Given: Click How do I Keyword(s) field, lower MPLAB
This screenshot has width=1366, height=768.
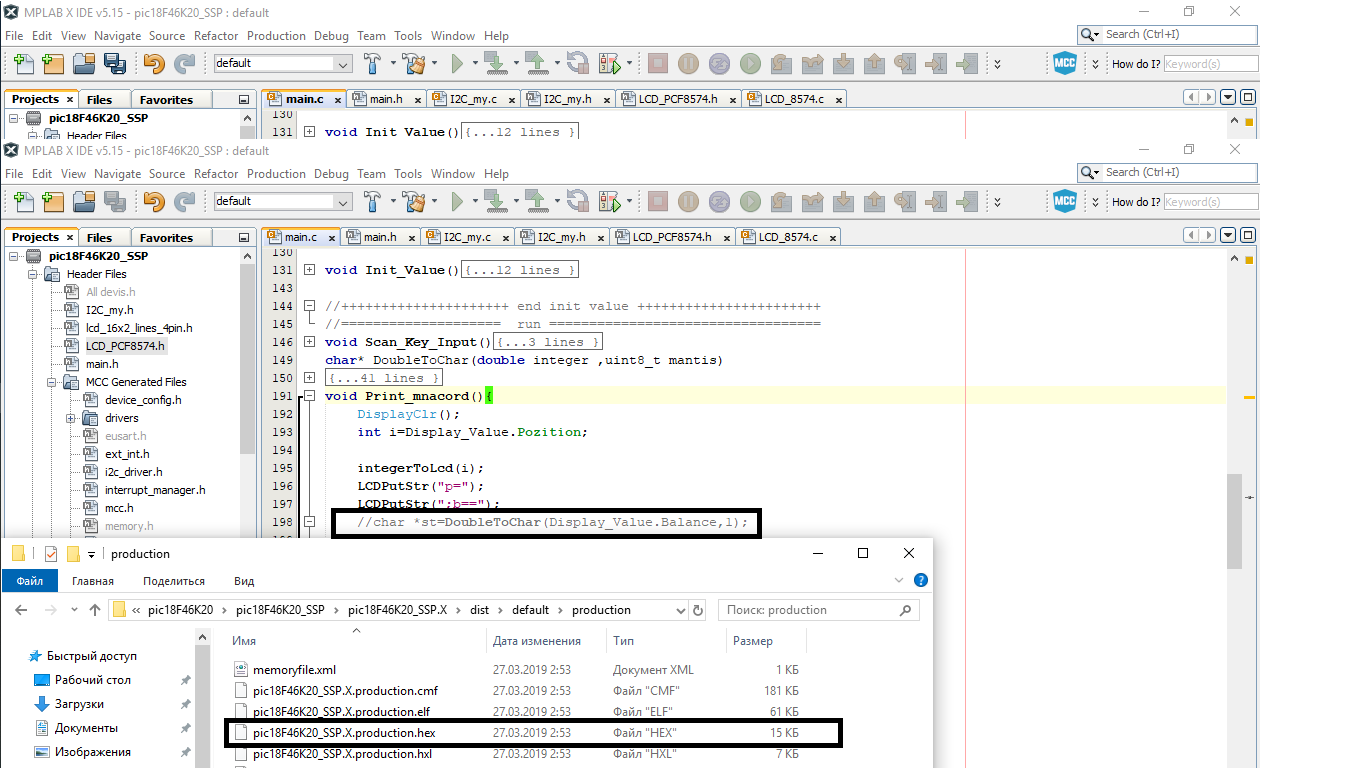Looking at the screenshot, I should click(x=1210, y=202).
